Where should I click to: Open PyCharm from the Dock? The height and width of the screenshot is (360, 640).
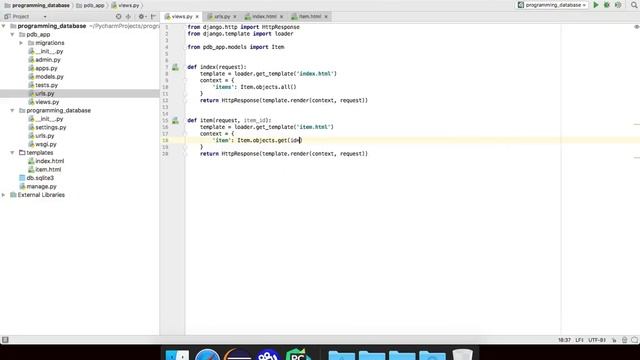coord(298,354)
